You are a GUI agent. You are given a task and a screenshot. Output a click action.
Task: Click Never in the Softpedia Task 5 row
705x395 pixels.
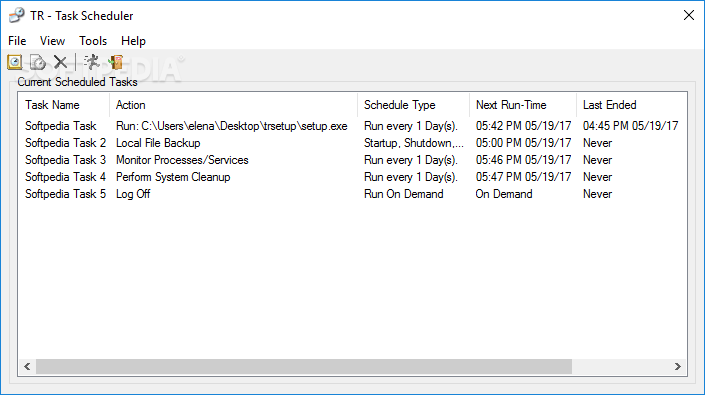(x=598, y=194)
